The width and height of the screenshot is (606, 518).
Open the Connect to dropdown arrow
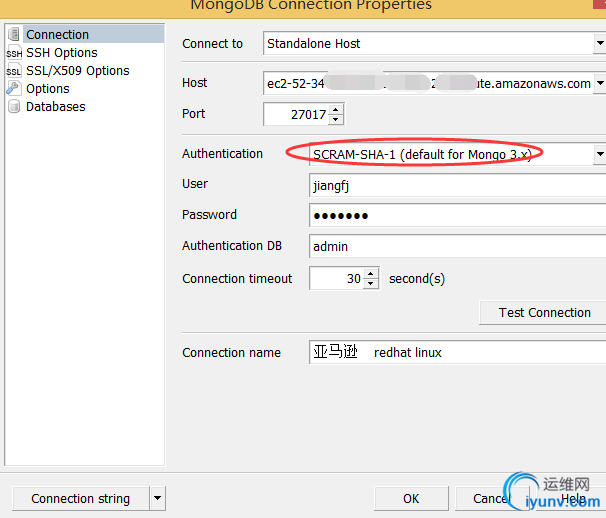click(x=599, y=43)
